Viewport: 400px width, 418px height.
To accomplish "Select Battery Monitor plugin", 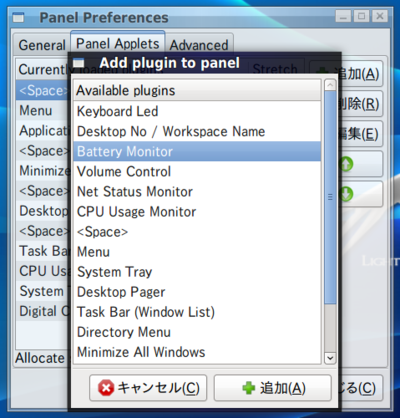I will [197, 151].
